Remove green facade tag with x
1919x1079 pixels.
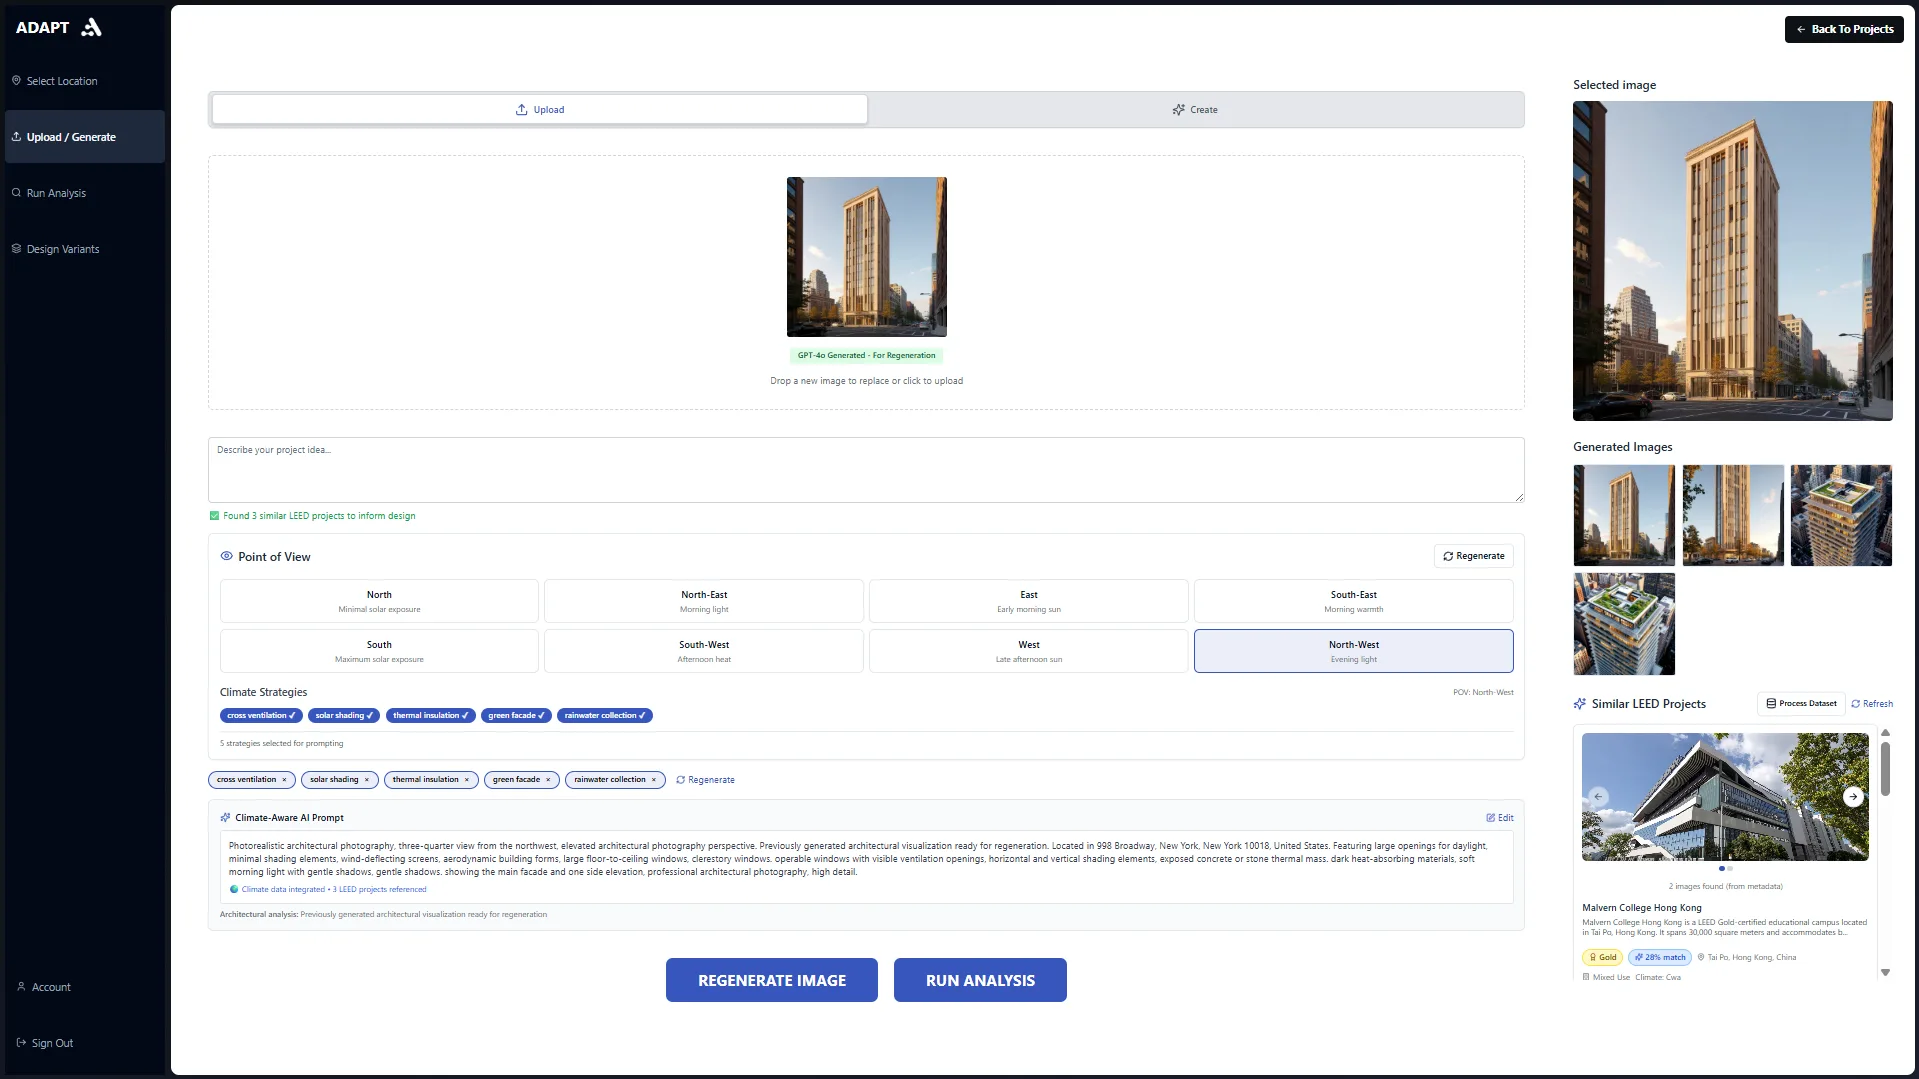point(548,780)
